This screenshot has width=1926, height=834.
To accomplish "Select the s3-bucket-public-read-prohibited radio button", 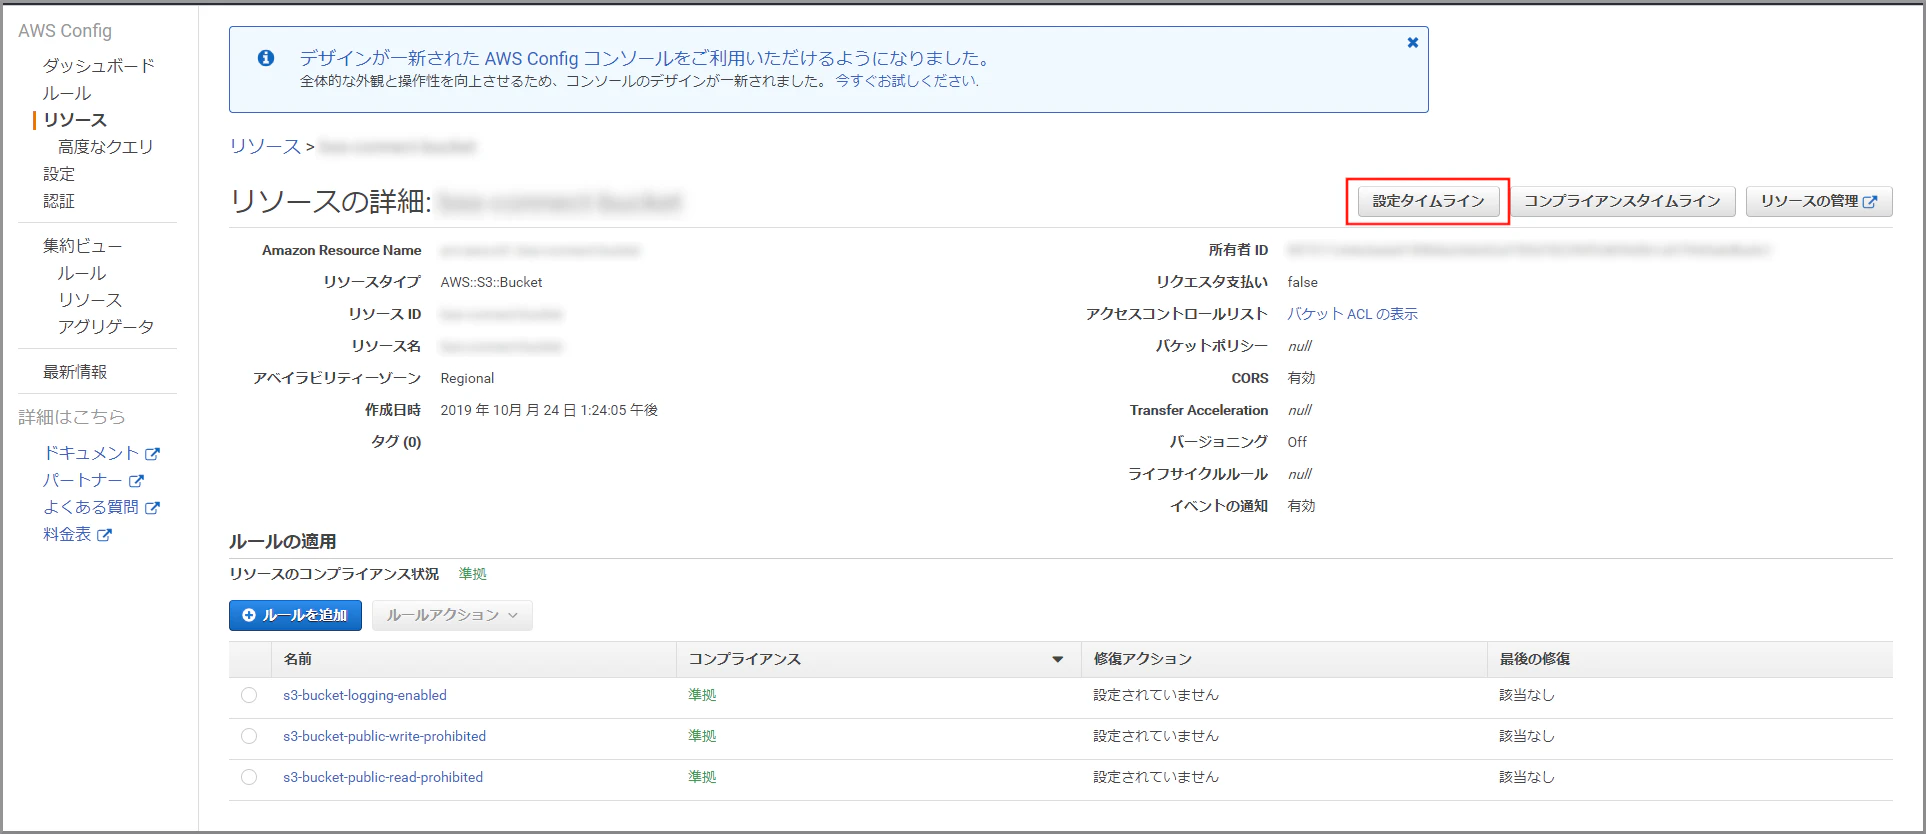I will point(249,777).
